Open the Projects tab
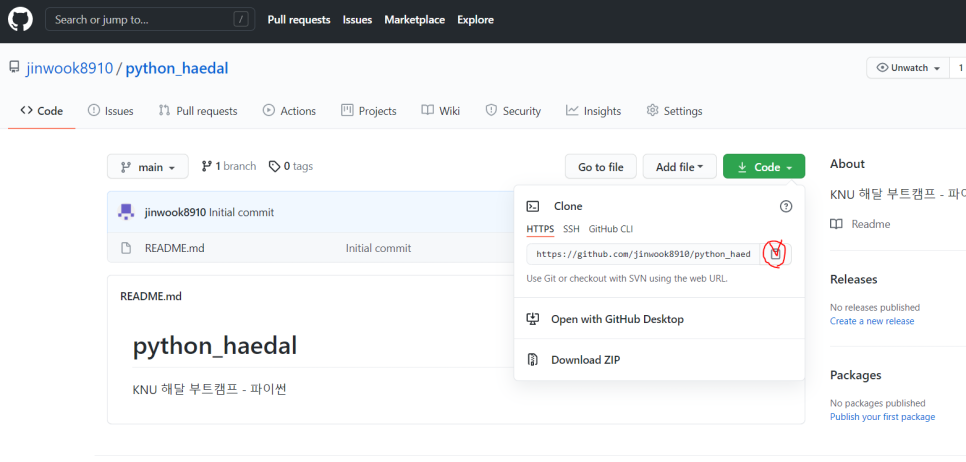This screenshot has width=966, height=462. click(x=368, y=111)
